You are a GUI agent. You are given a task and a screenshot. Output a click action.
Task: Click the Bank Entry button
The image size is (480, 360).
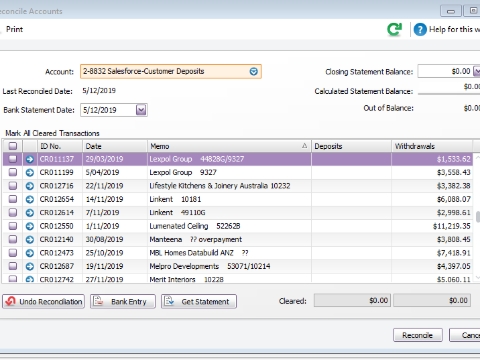(x=123, y=301)
